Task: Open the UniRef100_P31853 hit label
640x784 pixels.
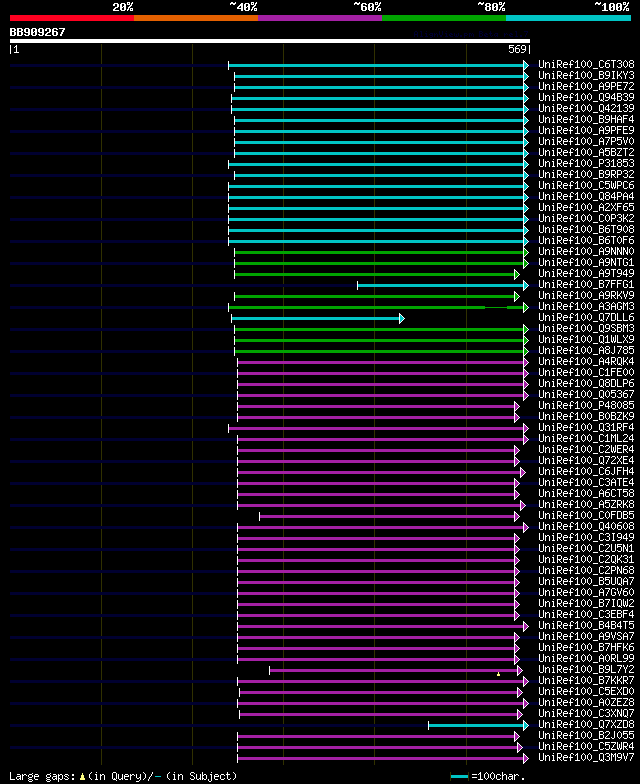Action: point(586,164)
